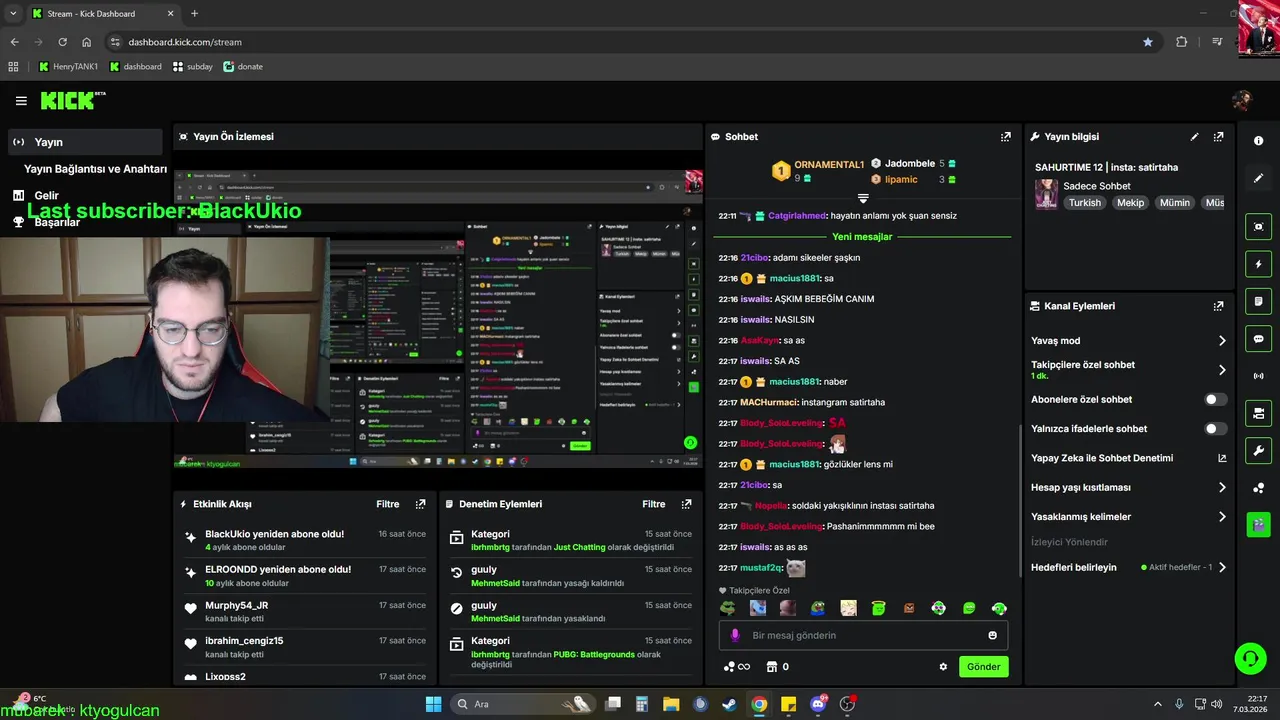Toggle the wrench stream info icon in sidebar
This screenshot has width=1280, height=720.
tap(1258, 451)
